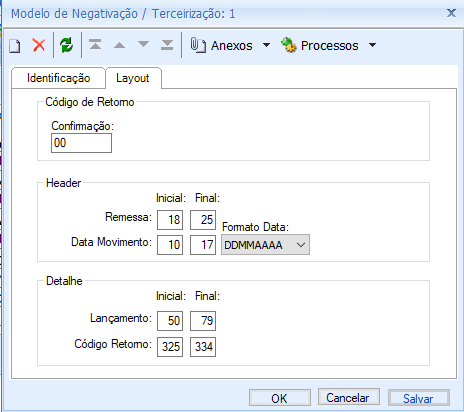Screen dimensions: 464x412
Task: Click the Cancelar button
Action: pos(348,397)
